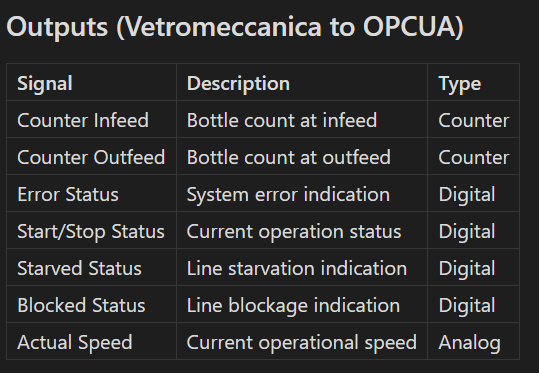
Task: Click the 'Line blockage indication' description
Action: (x=293, y=306)
